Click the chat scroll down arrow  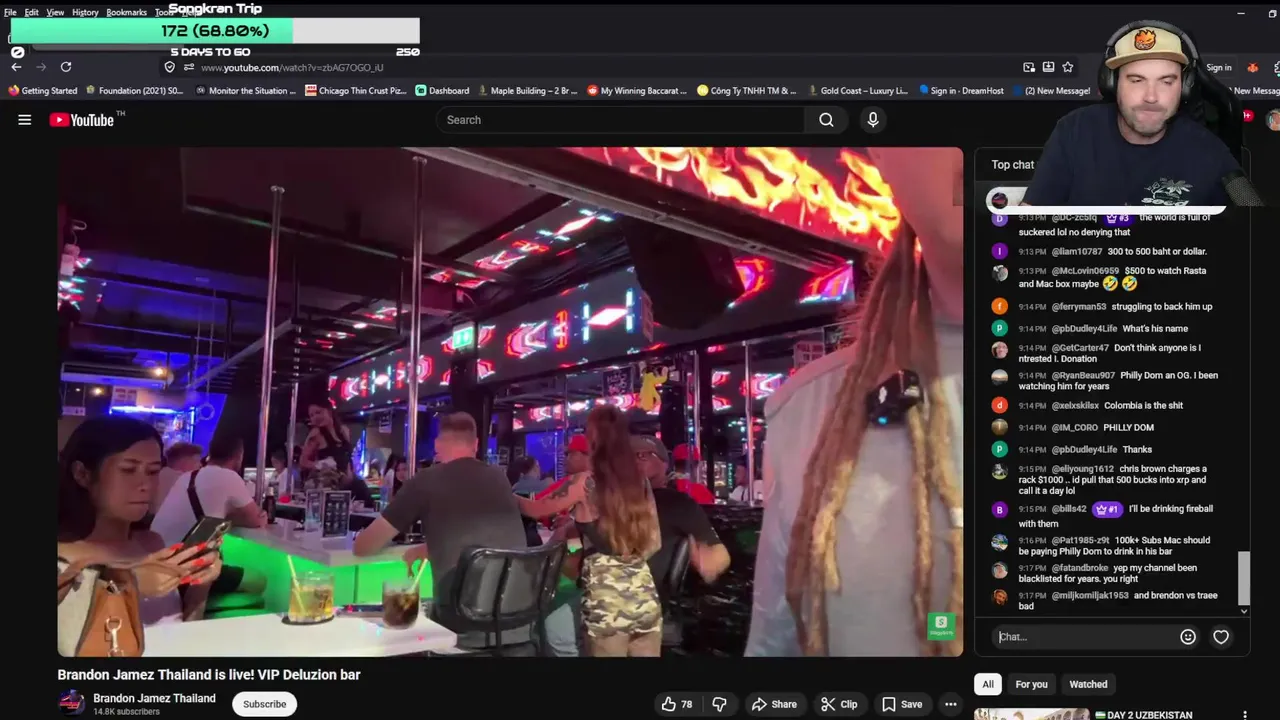1244,611
